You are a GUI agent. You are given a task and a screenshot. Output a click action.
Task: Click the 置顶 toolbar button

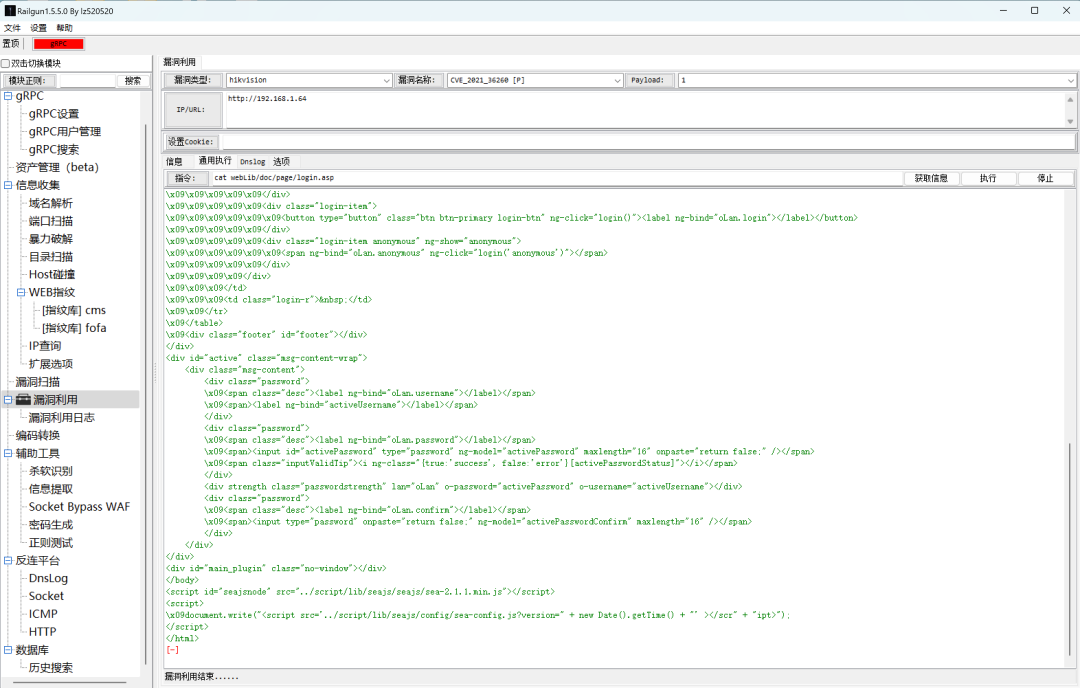[x=11, y=44]
